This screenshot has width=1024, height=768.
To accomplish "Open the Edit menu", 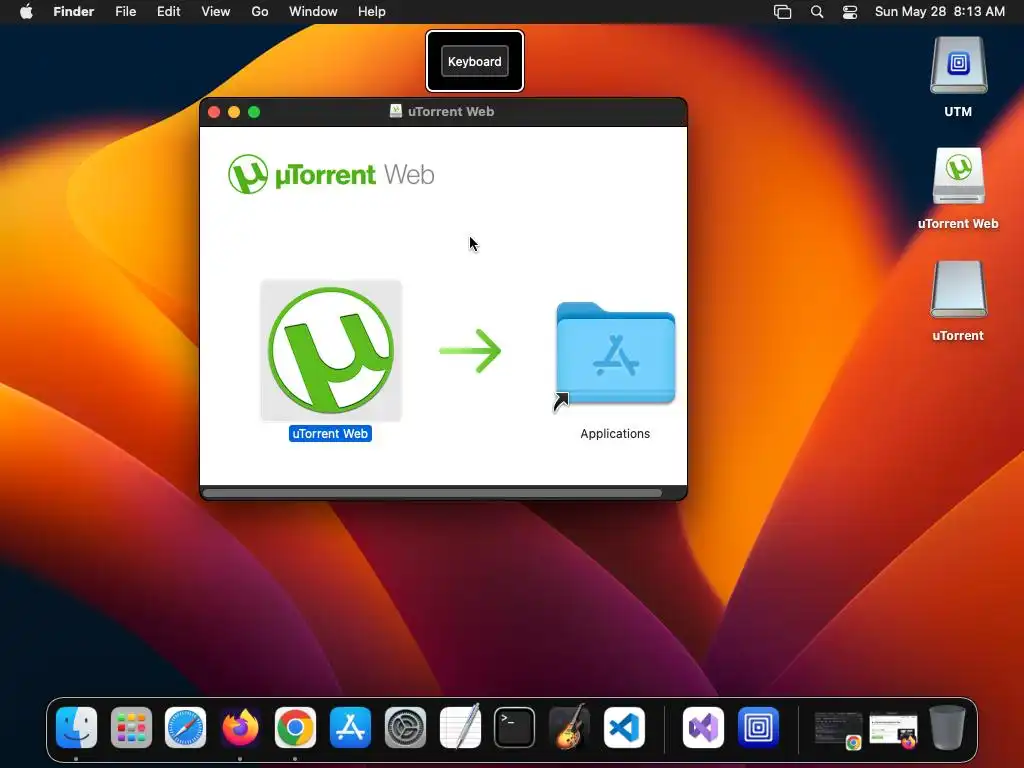I will [x=168, y=12].
